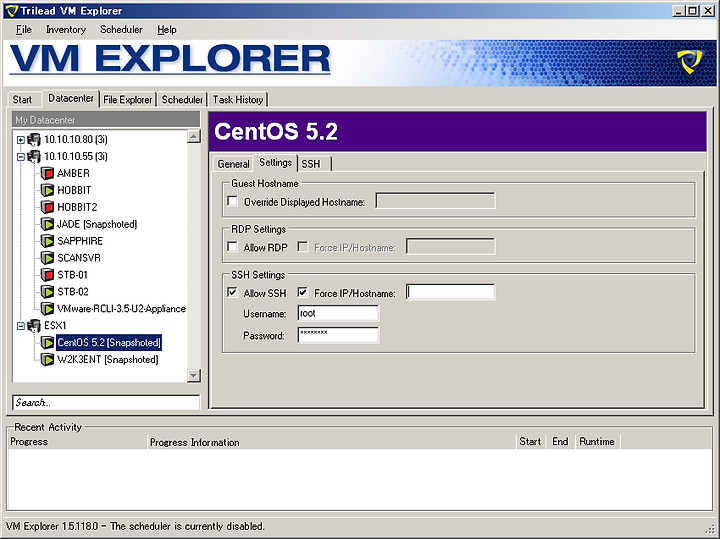Select the HOBBIT virtual machine
Screen dimensions: 720x539
(x=74, y=191)
